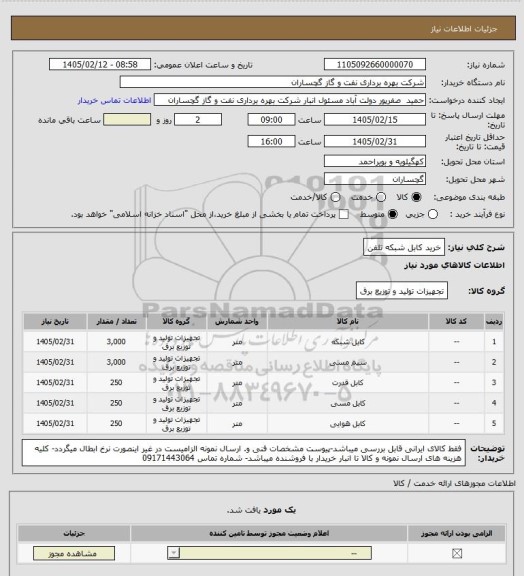Select the کابل مسی item name cell

coord(348,403)
